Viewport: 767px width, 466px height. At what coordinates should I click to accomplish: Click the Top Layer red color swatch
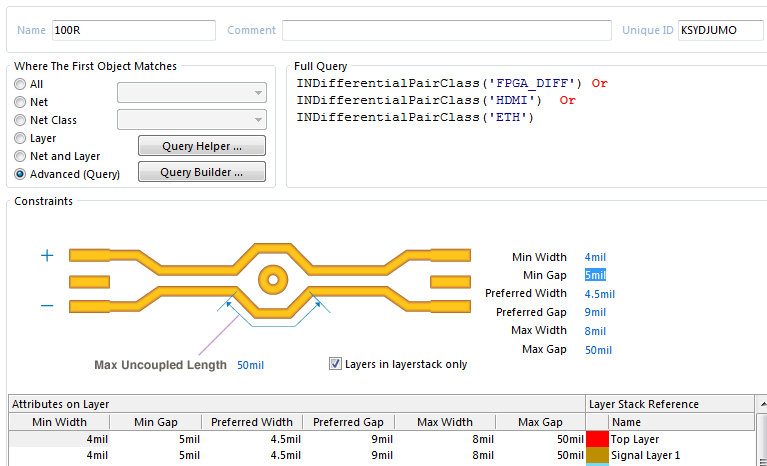pyautogui.click(x=597, y=439)
